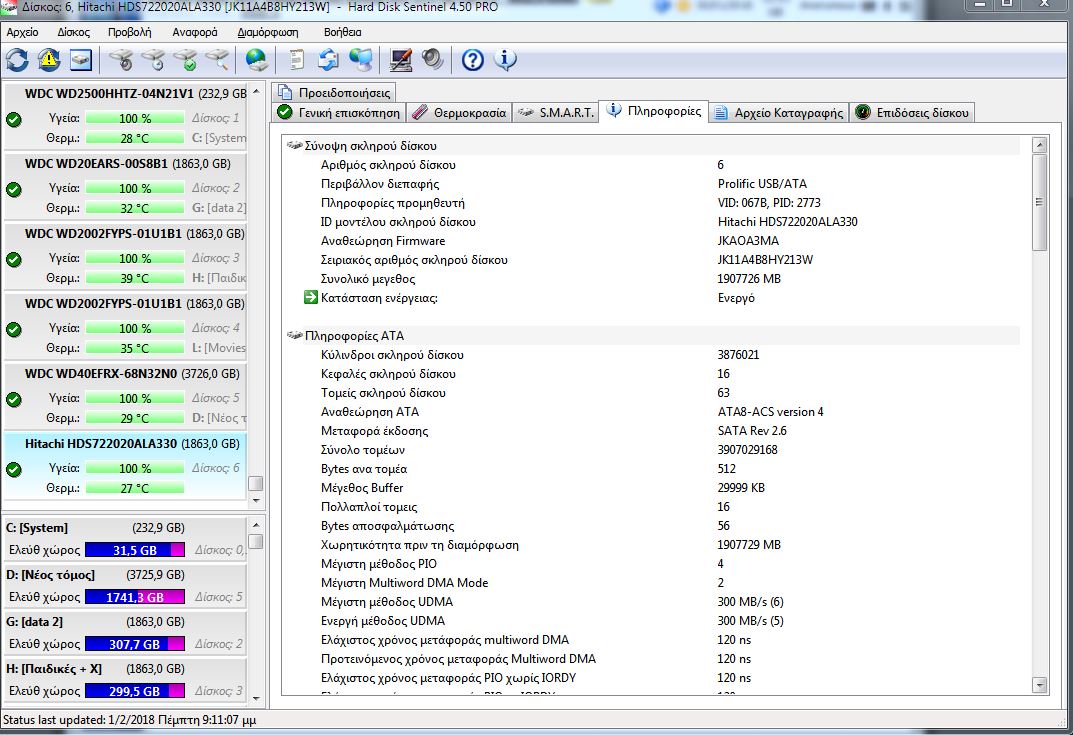
Task: Click the information panel scrollbar up arrow
Action: click(x=1040, y=145)
